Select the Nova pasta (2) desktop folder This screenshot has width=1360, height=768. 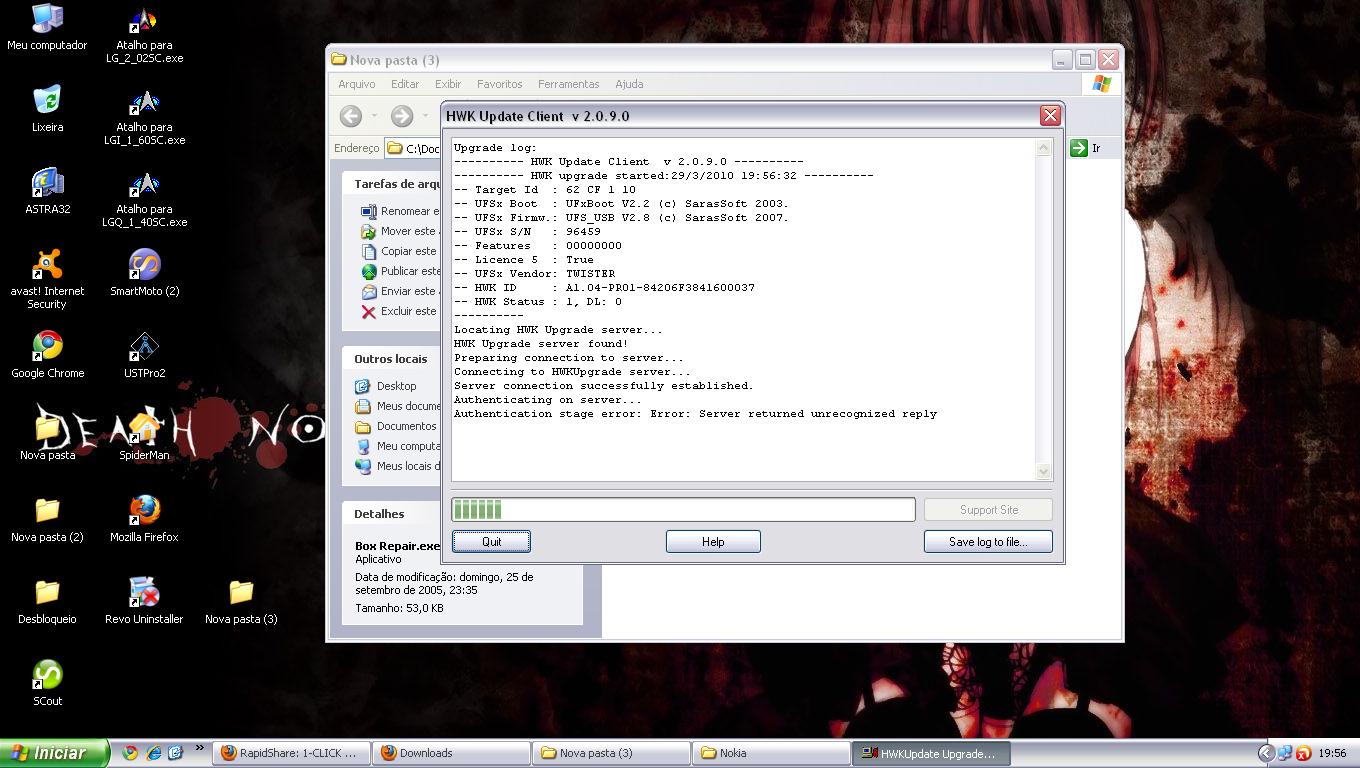(47, 519)
